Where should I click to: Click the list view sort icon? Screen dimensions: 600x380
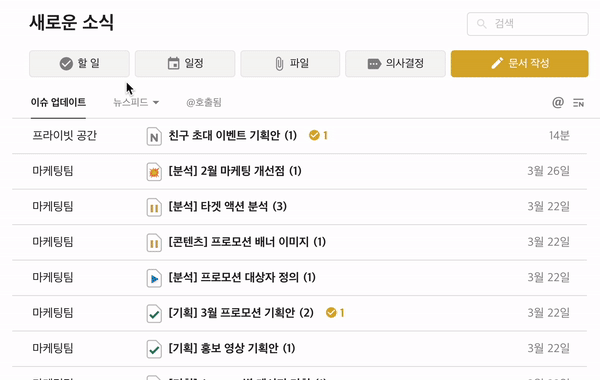(578, 103)
